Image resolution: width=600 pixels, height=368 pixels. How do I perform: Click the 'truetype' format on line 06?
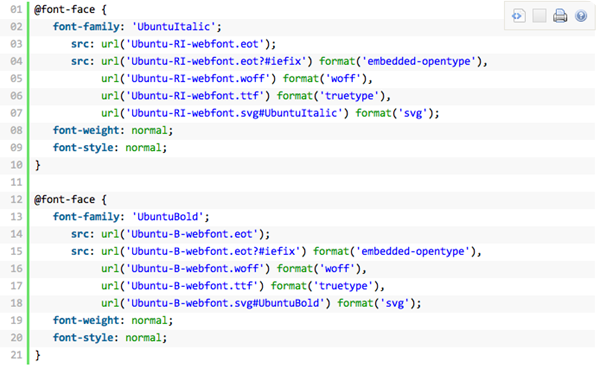coord(349,96)
